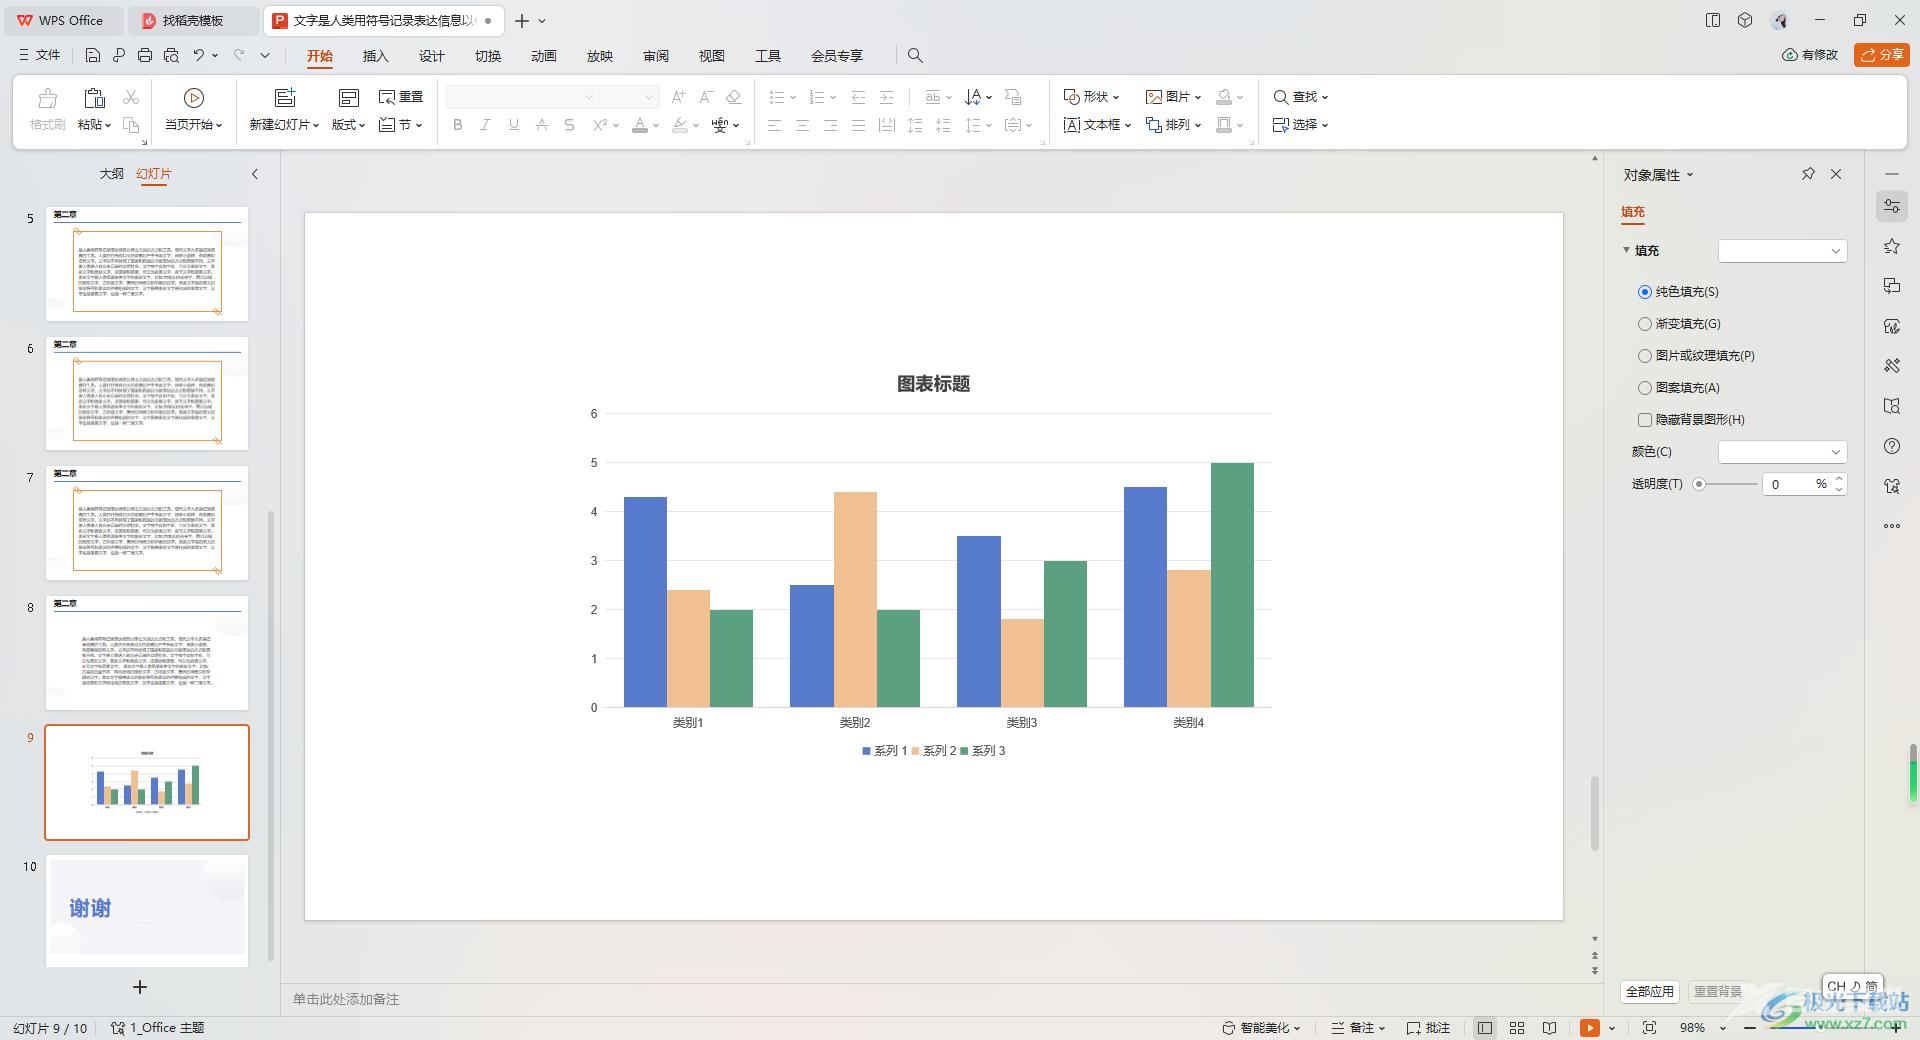Select 纯色填充 solid fill radio
The image size is (1920, 1040).
1645,292
